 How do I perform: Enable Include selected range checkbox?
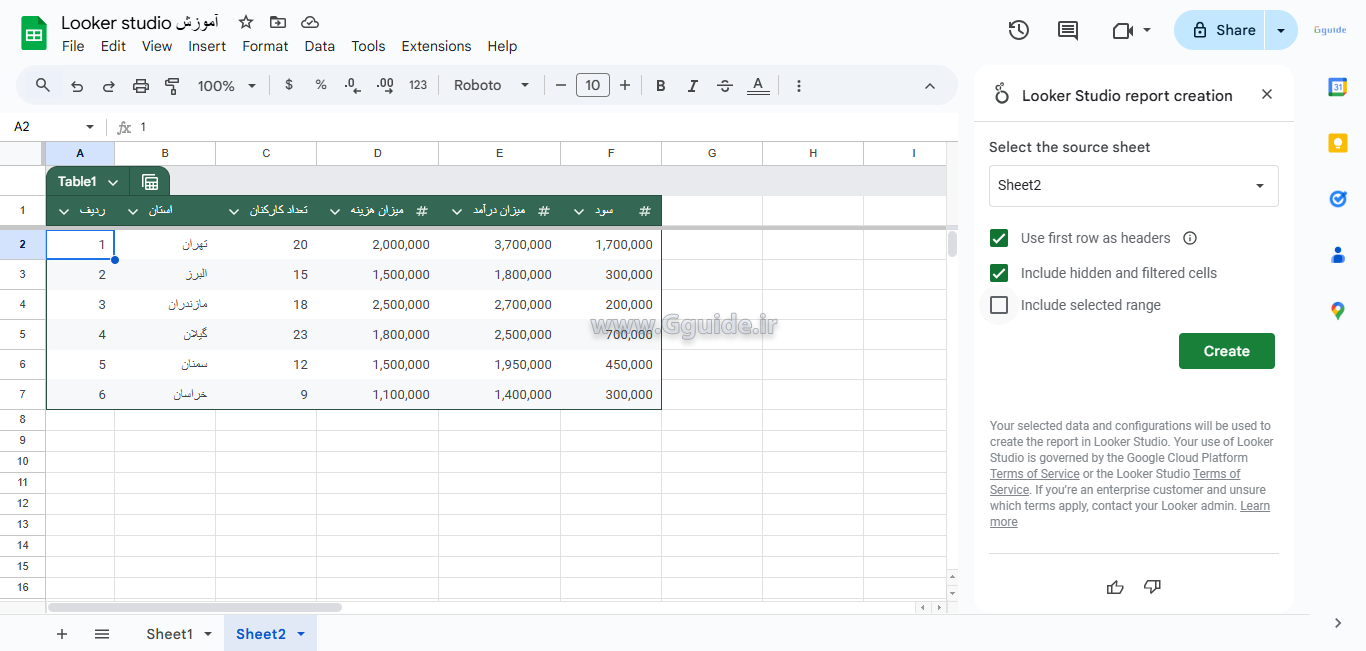998,305
